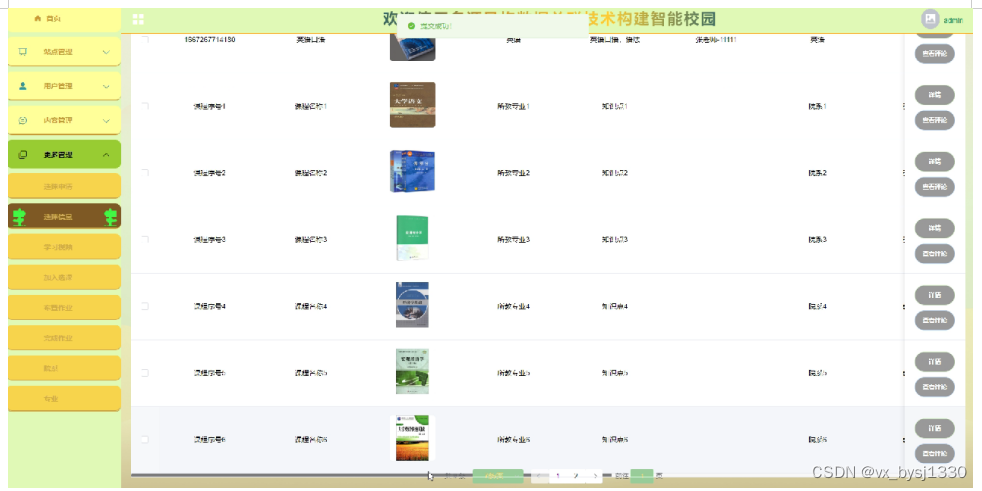Click the green success check icon in toast

point(411,26)
